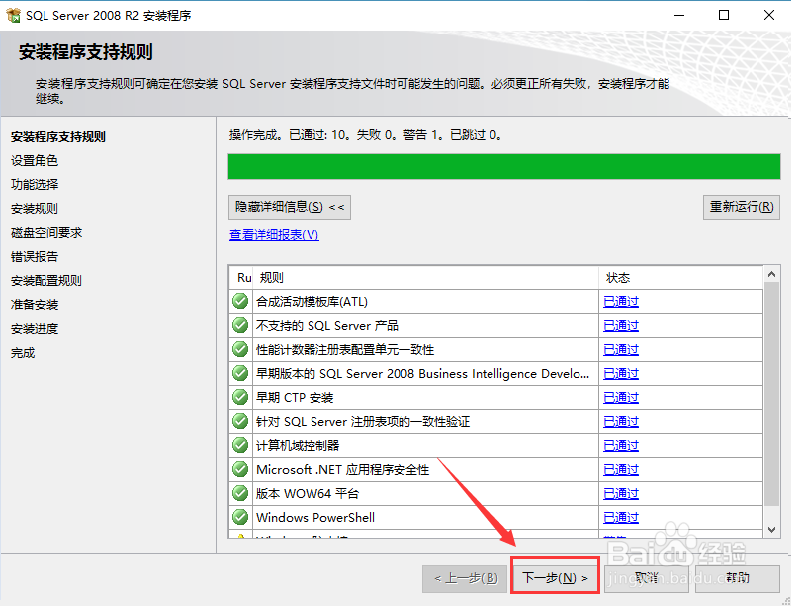Select 设置角色 step in sidebar

34,160
